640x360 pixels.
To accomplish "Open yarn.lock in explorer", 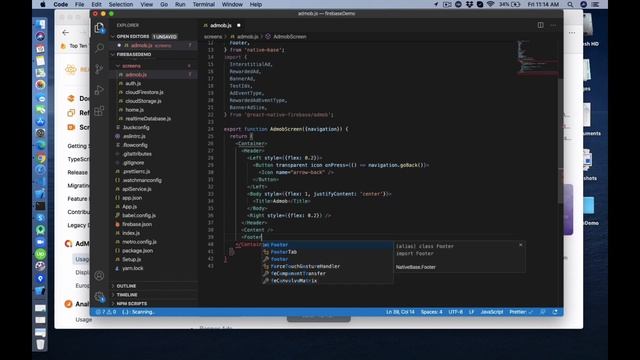I will [x=133, y=268].
